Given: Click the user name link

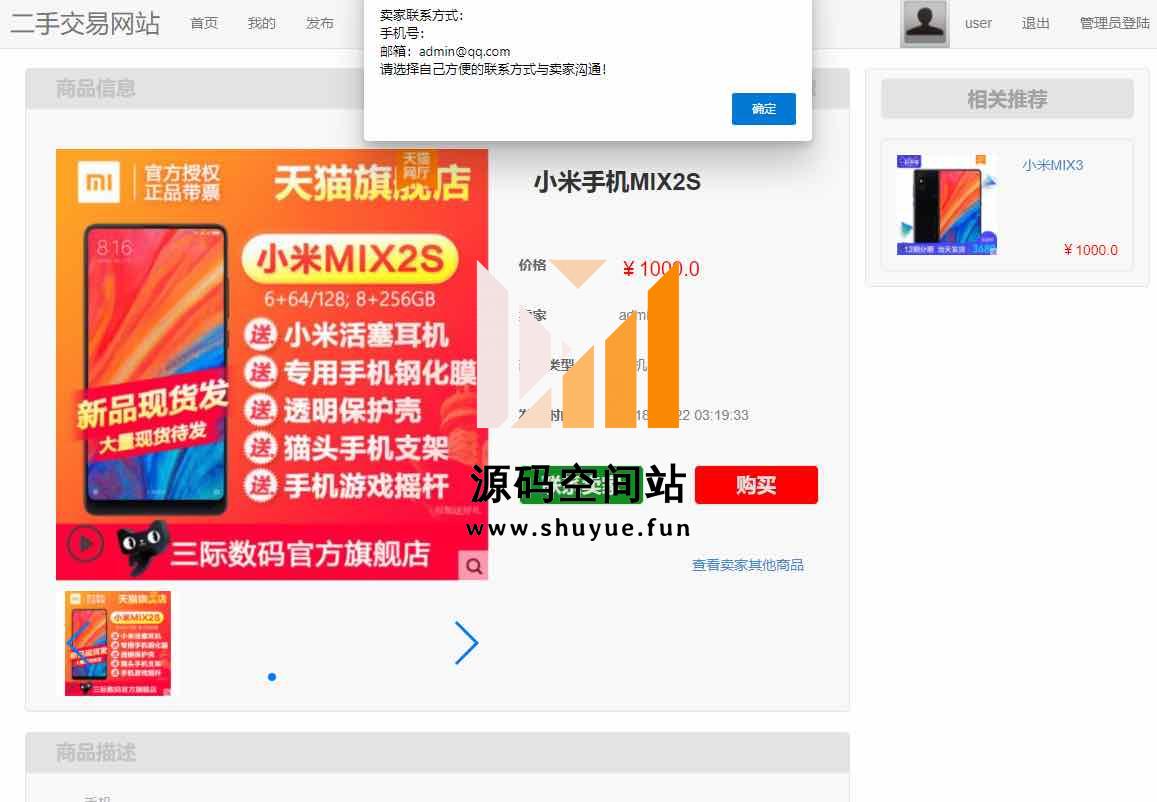Looking at the screenshot, I should [978, 24].
